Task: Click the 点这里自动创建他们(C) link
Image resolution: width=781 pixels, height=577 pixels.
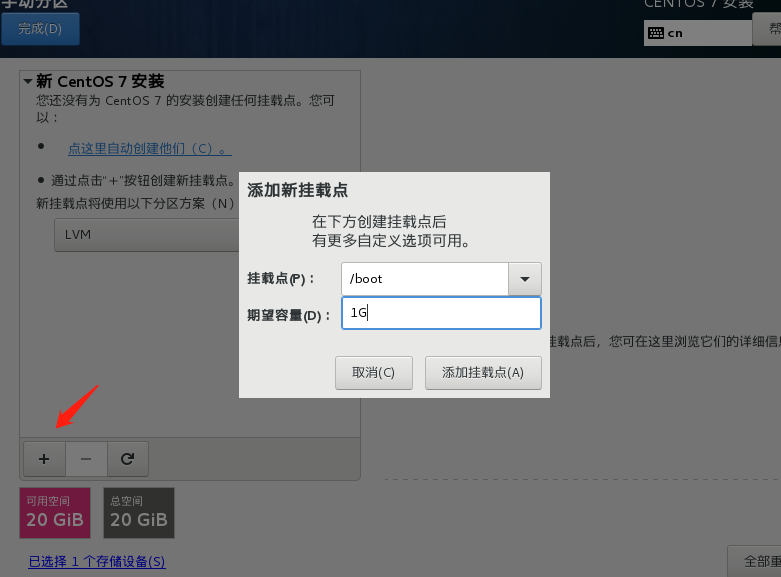Action: pos(149,148)
